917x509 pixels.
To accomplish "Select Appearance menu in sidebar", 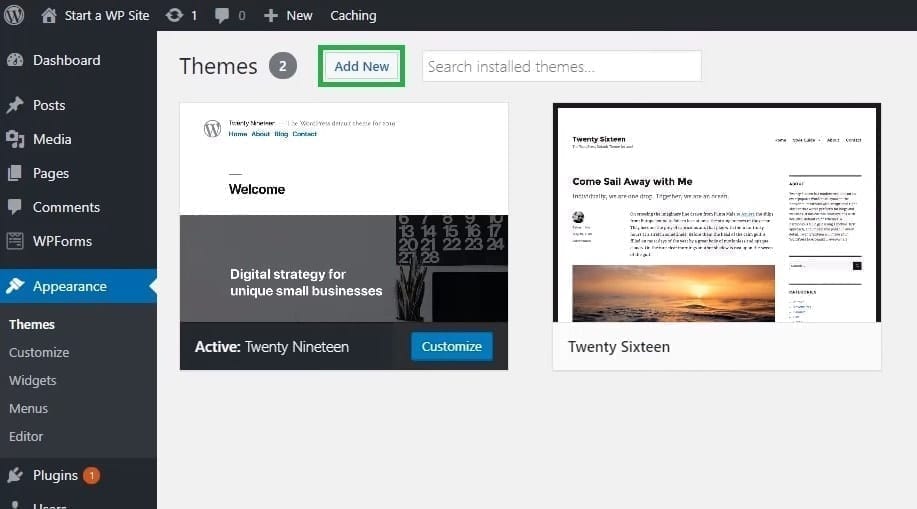I will pos(70,286).
